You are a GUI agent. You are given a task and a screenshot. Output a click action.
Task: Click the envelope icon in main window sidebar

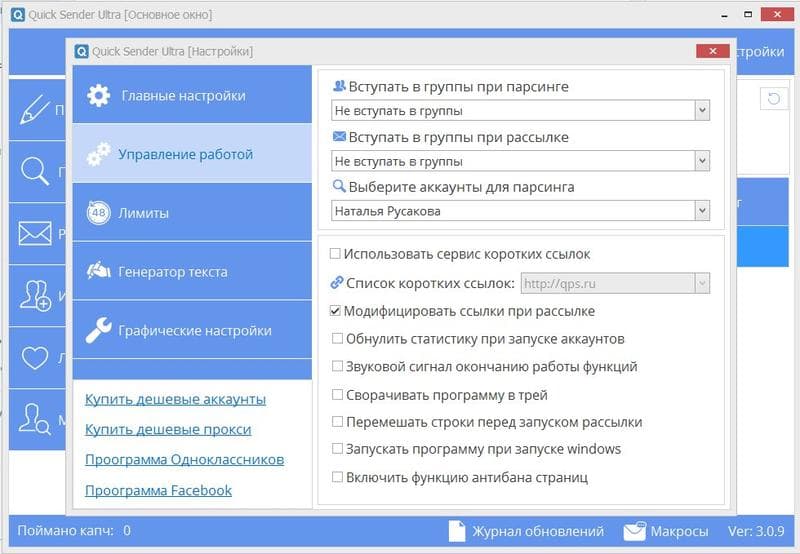(35, 234)
